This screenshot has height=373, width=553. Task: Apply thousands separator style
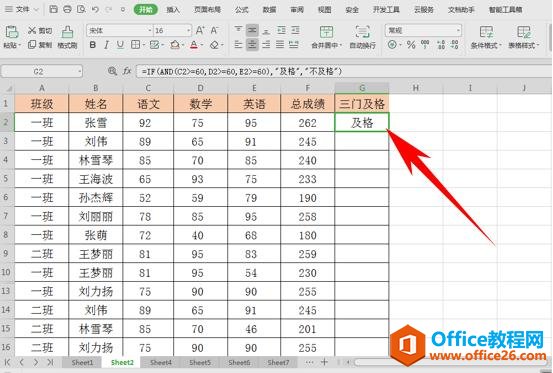[x=425, y=44]
